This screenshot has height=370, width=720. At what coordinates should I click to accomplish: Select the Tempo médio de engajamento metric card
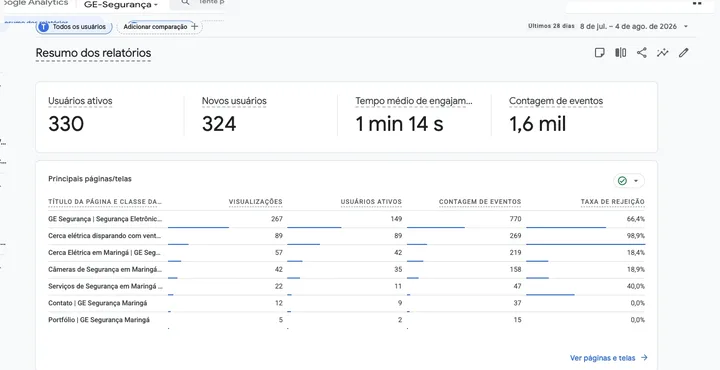coord(414,117)
